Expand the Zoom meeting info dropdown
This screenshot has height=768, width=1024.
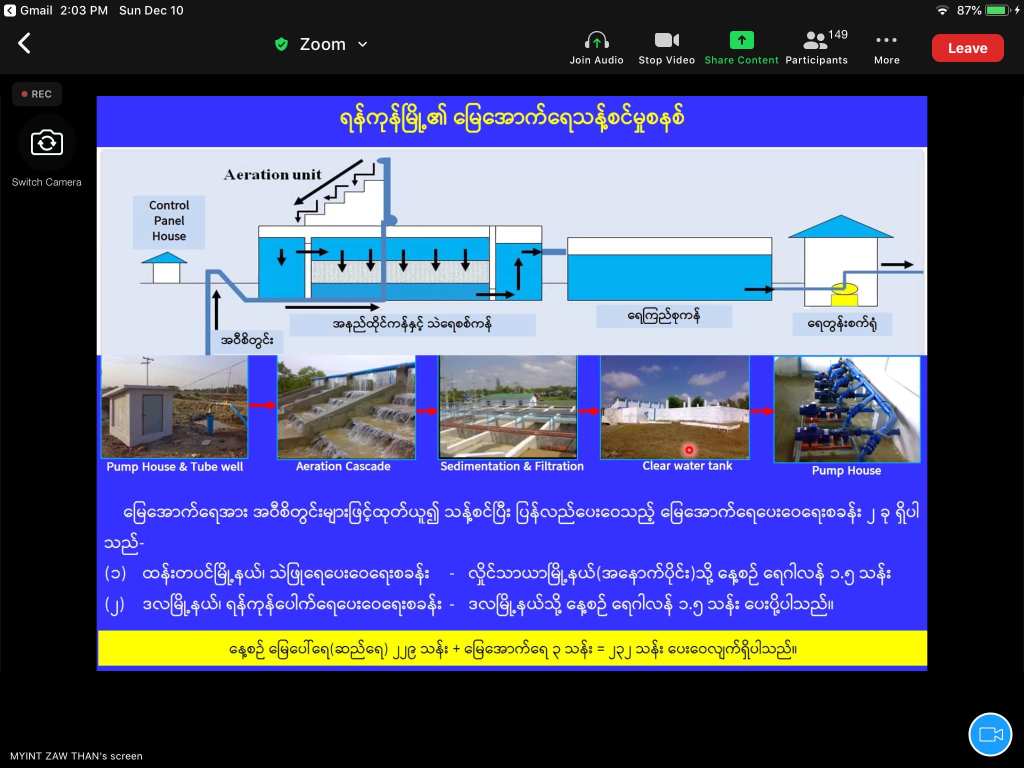pyautogui.click(x=362, y=44)
